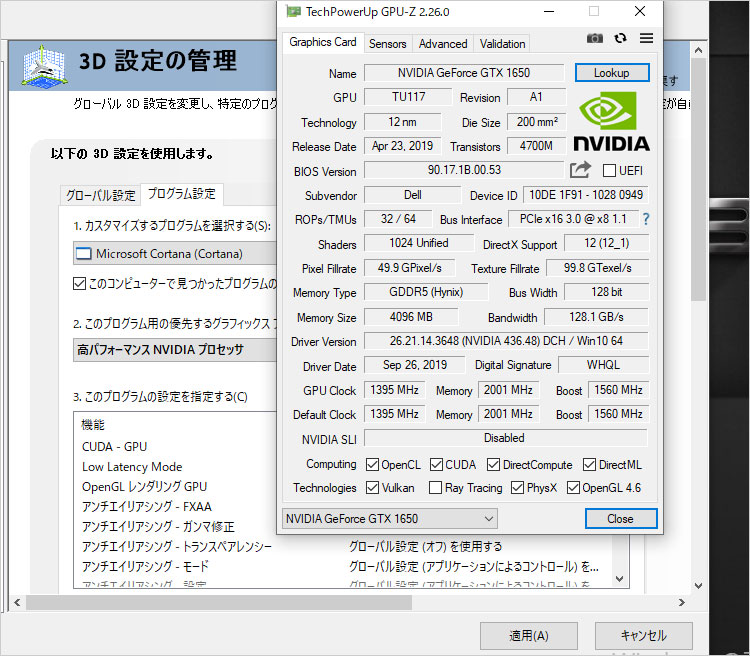Switch to the Validation tab
750x656 pixels.
(x=502, y=44)
